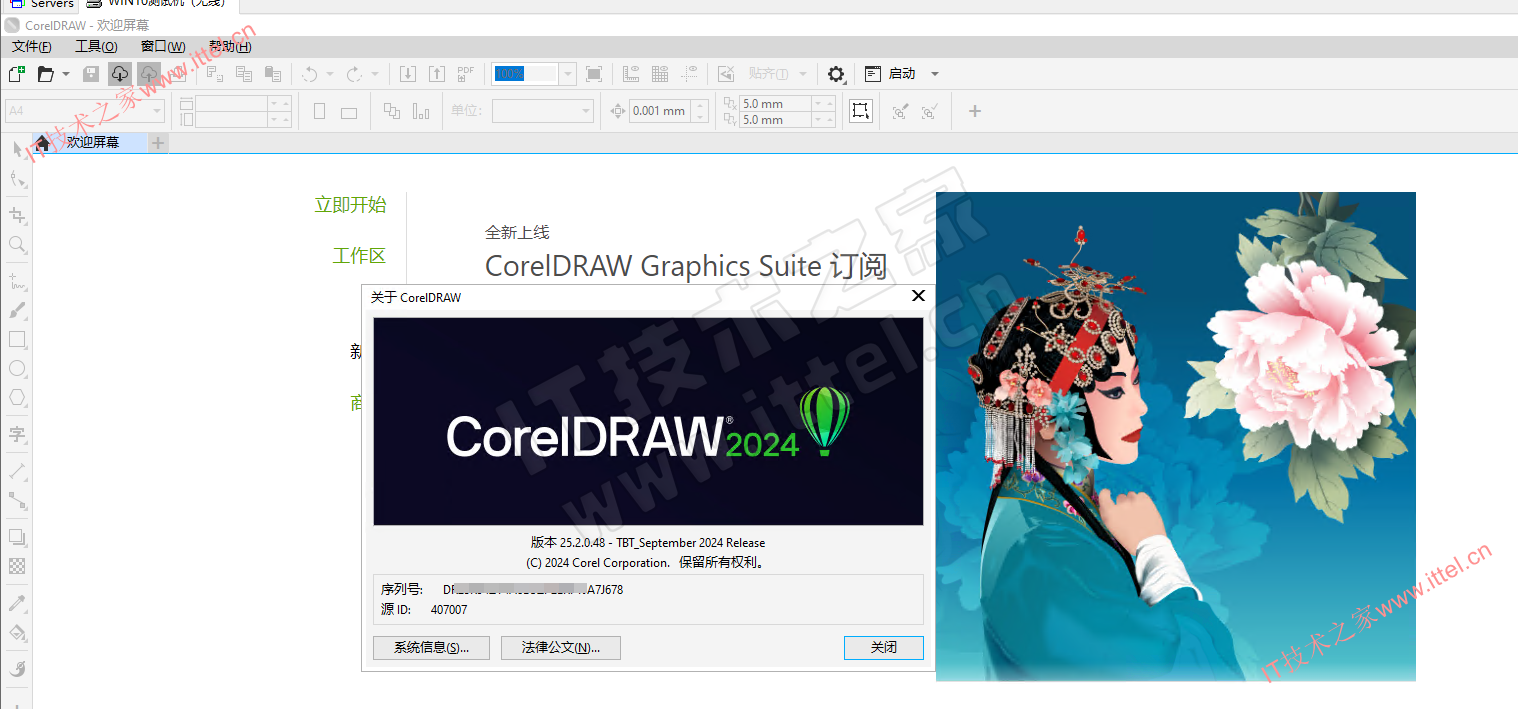
Task: Increase nudge distance with up stepper
Action: tap(700, 105)
